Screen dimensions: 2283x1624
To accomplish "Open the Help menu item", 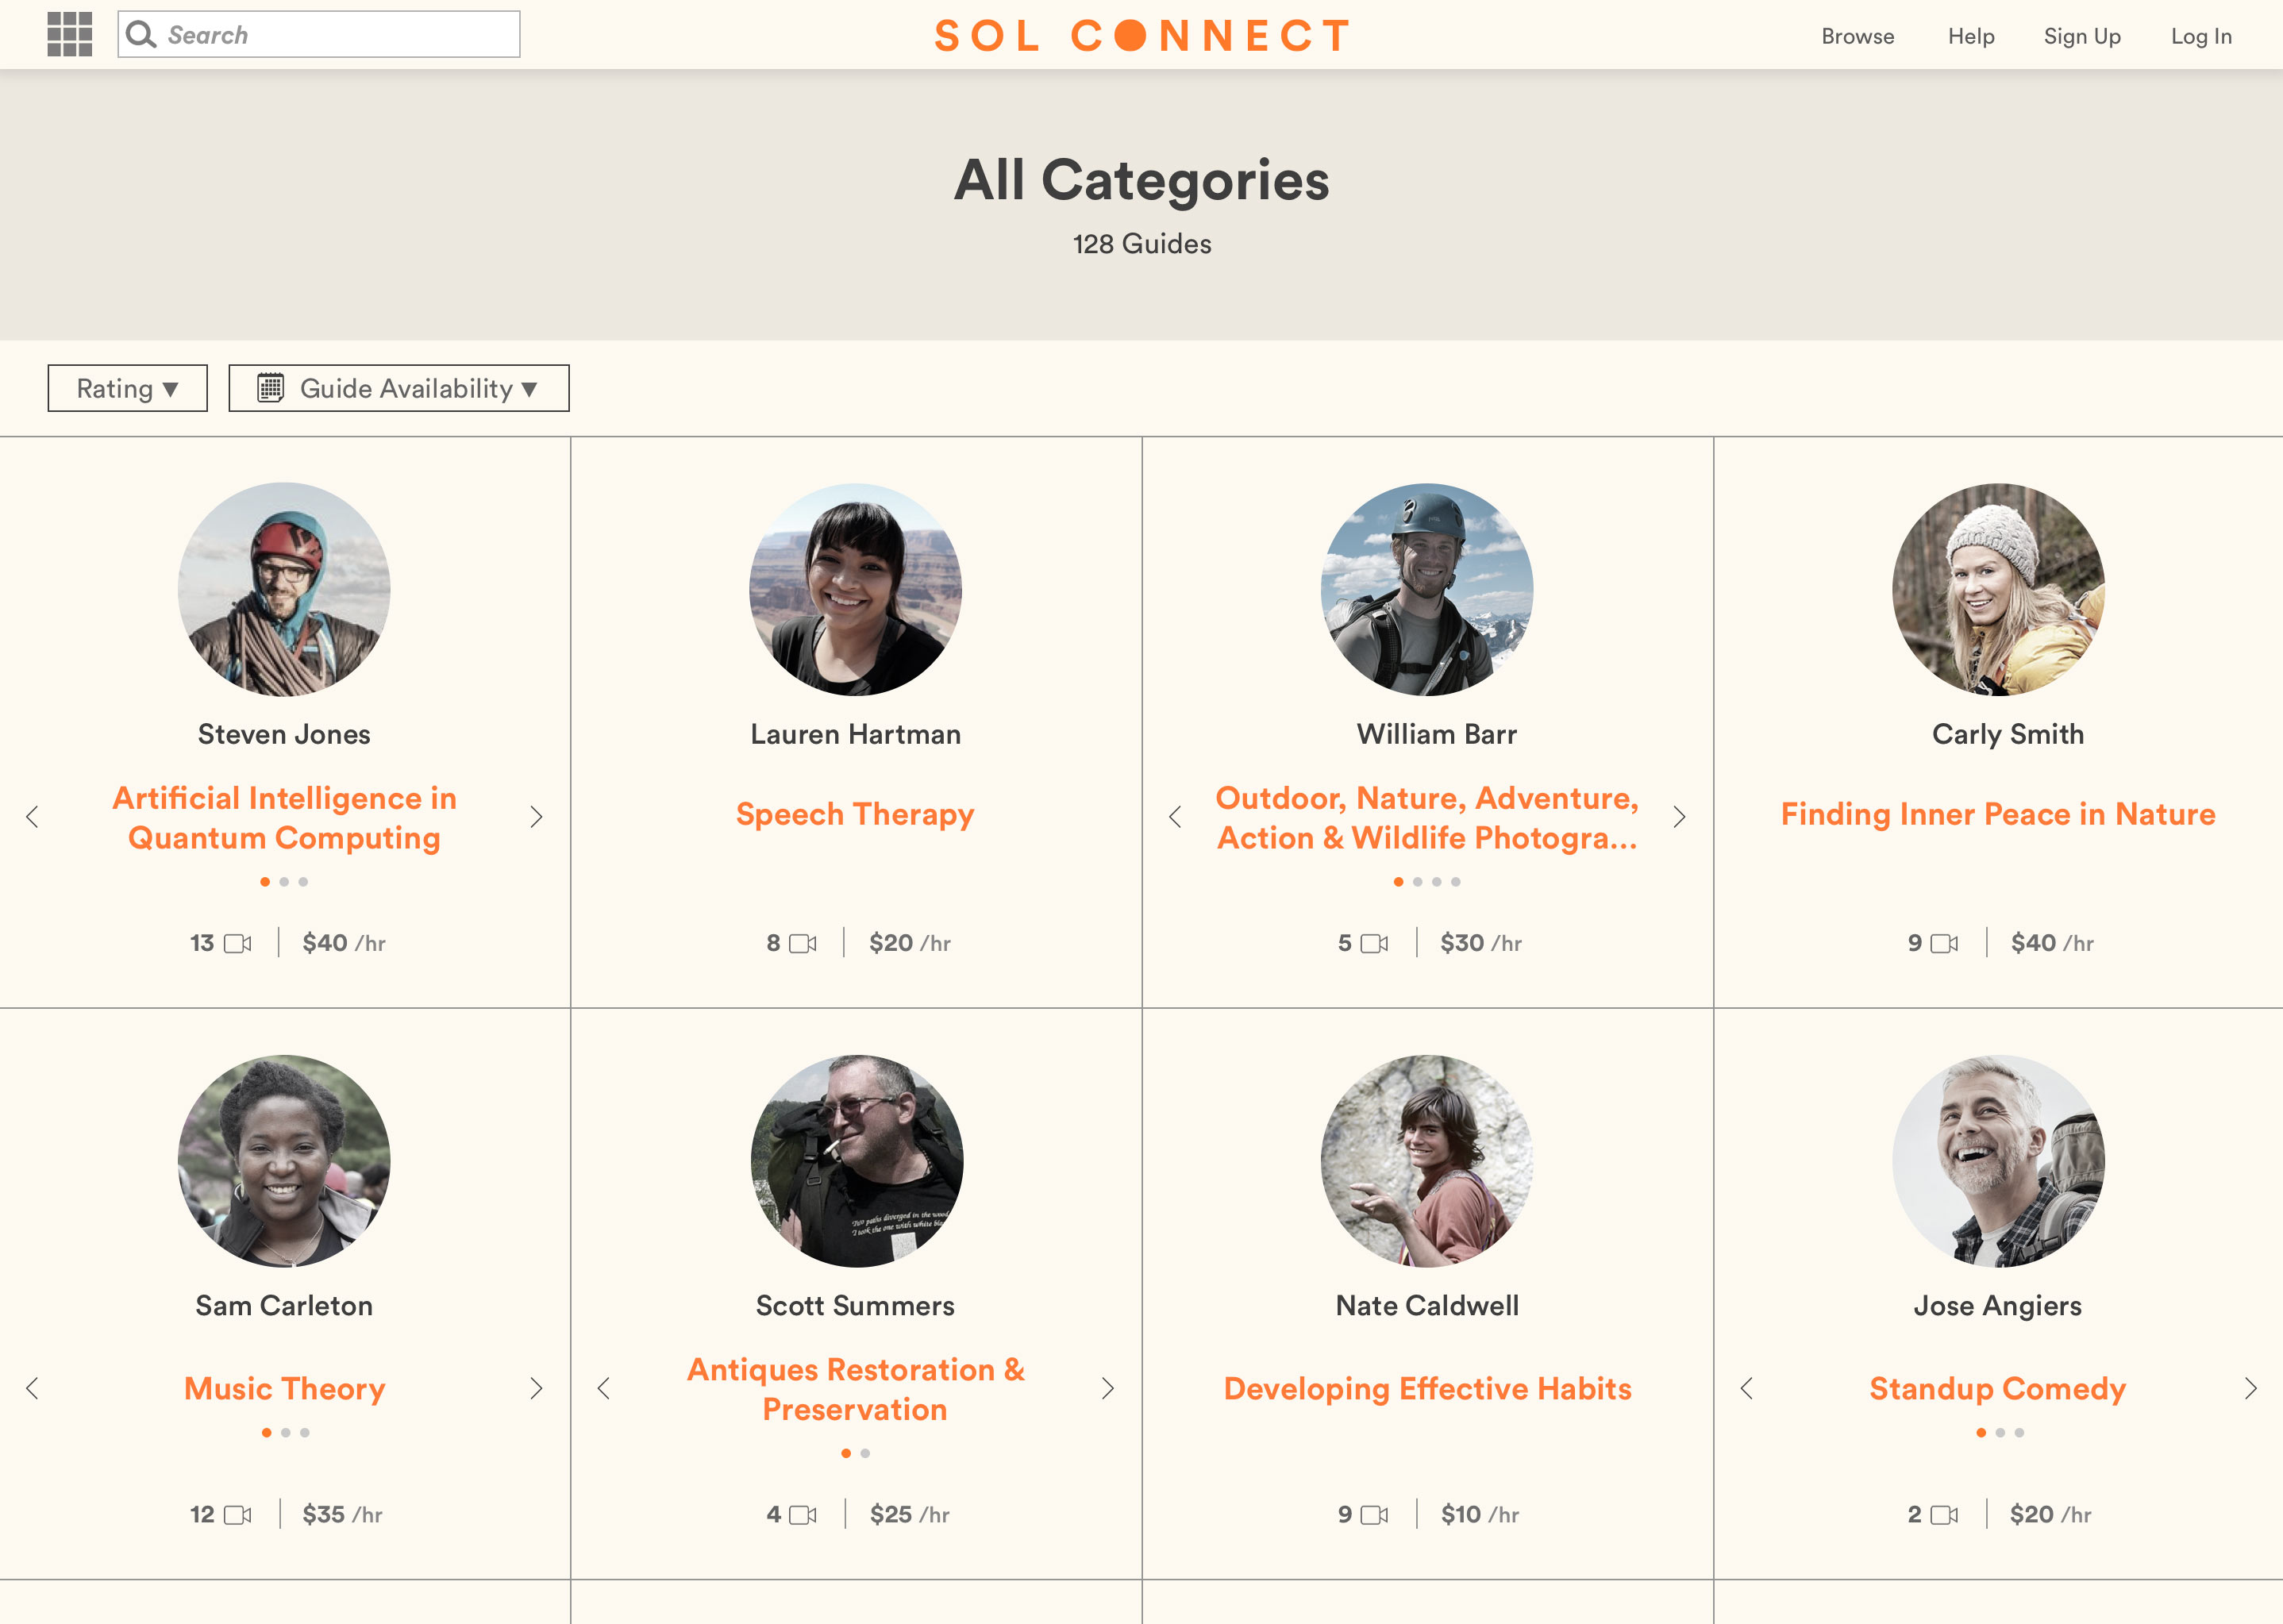I will click(1970, 36).
